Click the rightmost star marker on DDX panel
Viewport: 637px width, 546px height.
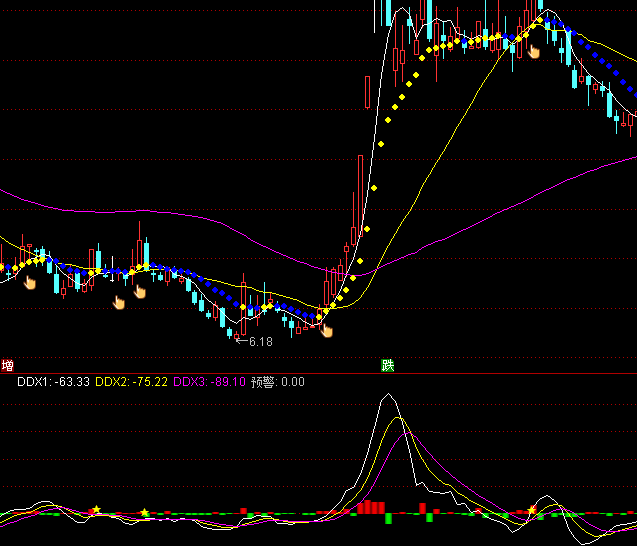pyautogui.click(x=533, y=509)
